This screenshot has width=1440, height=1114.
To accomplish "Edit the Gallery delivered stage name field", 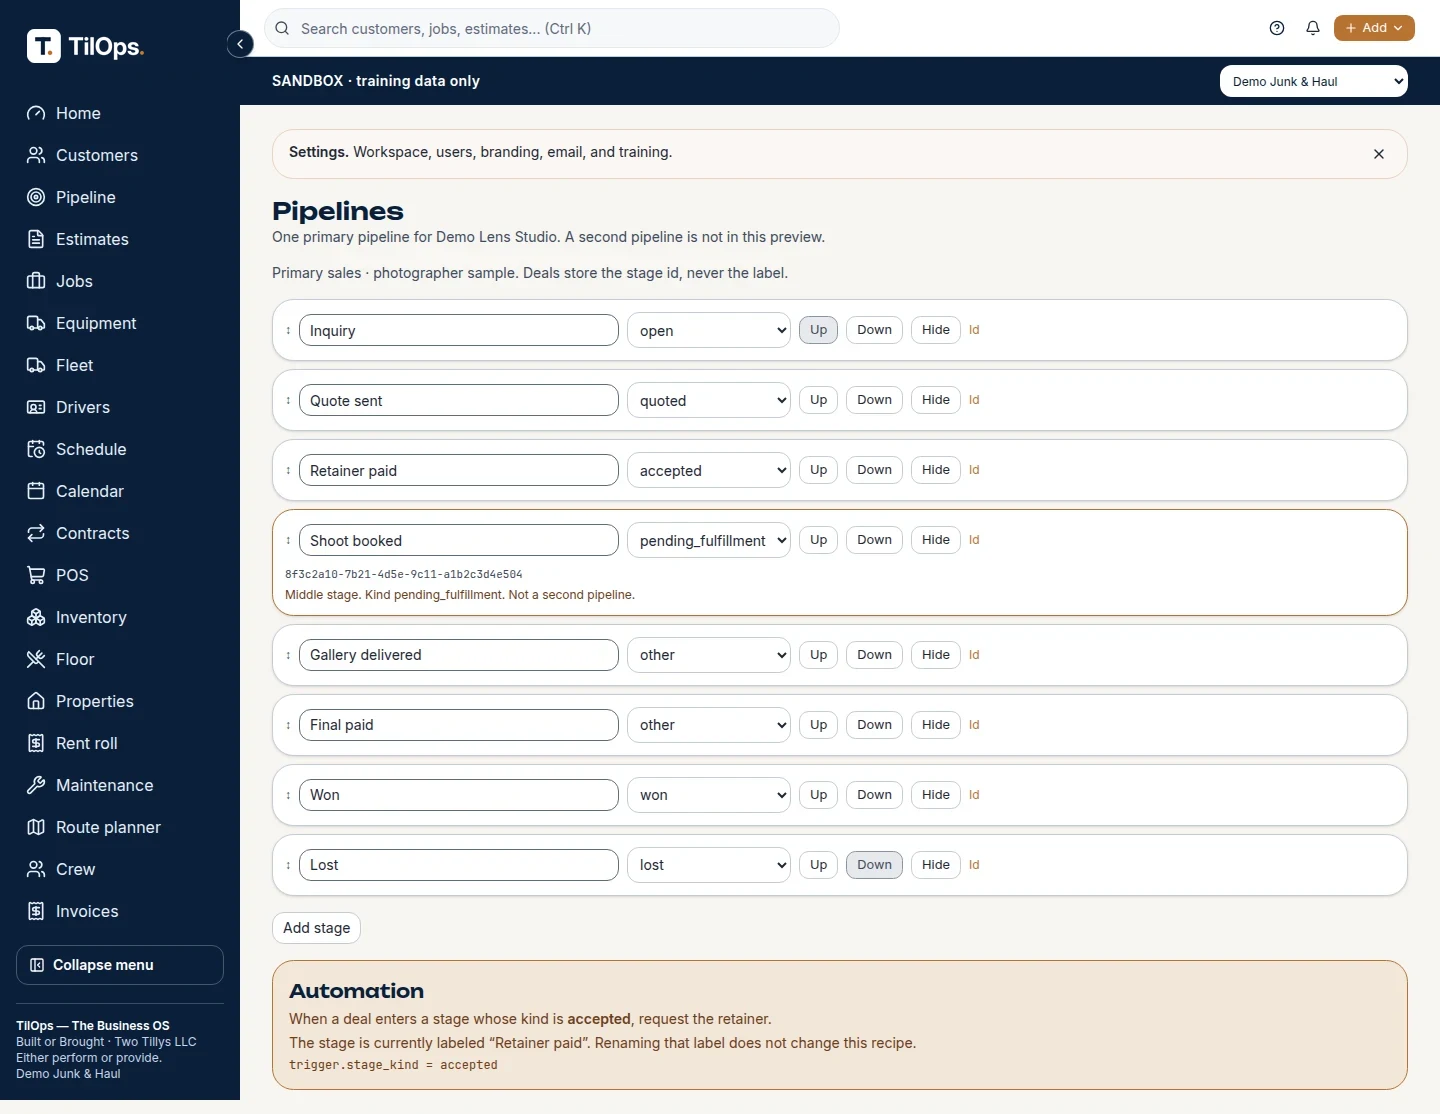I will (x=459, y=655).
